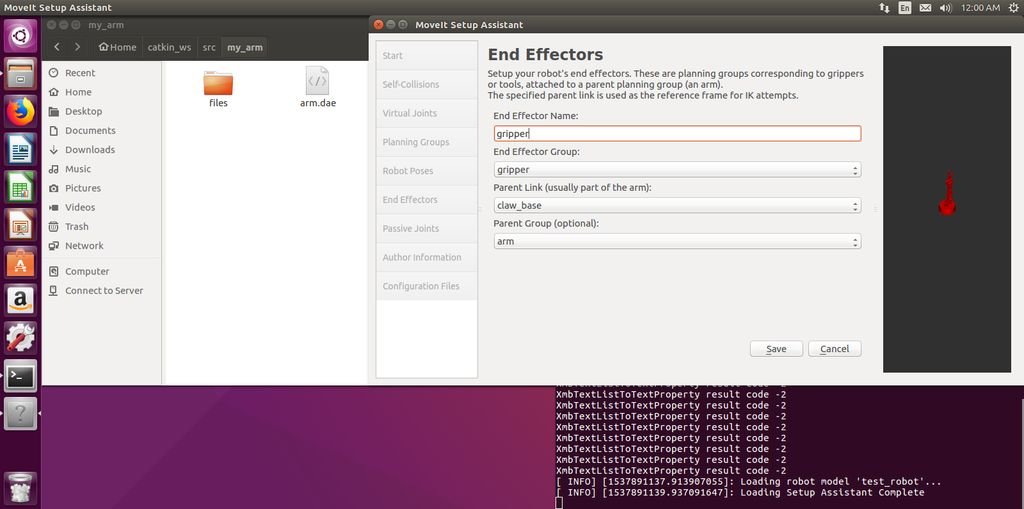Open keyboard language En indicator
The width and height of the screenshot is (1024, 509).
tap(904, 8)
